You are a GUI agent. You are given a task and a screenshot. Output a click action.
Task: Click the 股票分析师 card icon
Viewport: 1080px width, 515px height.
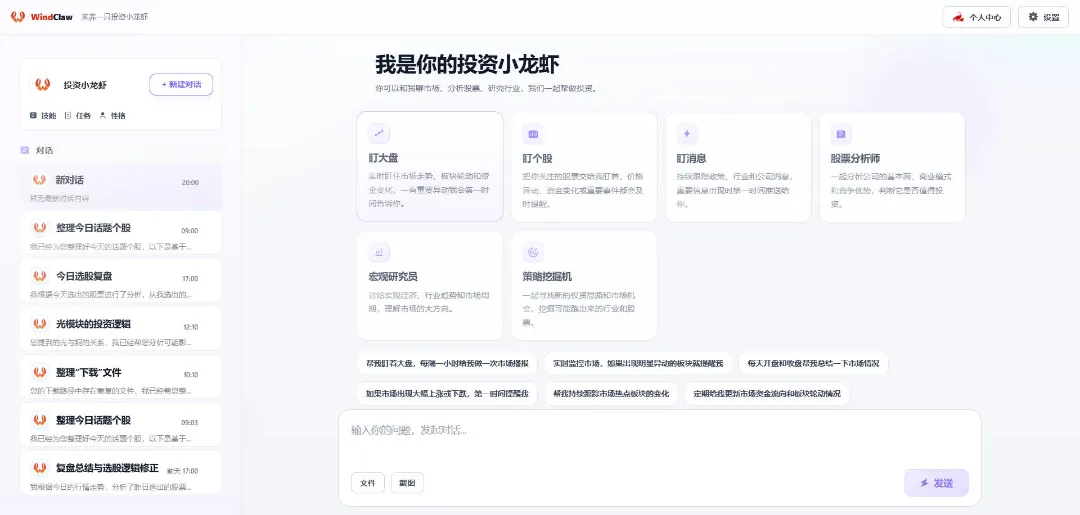pos(841,134)
